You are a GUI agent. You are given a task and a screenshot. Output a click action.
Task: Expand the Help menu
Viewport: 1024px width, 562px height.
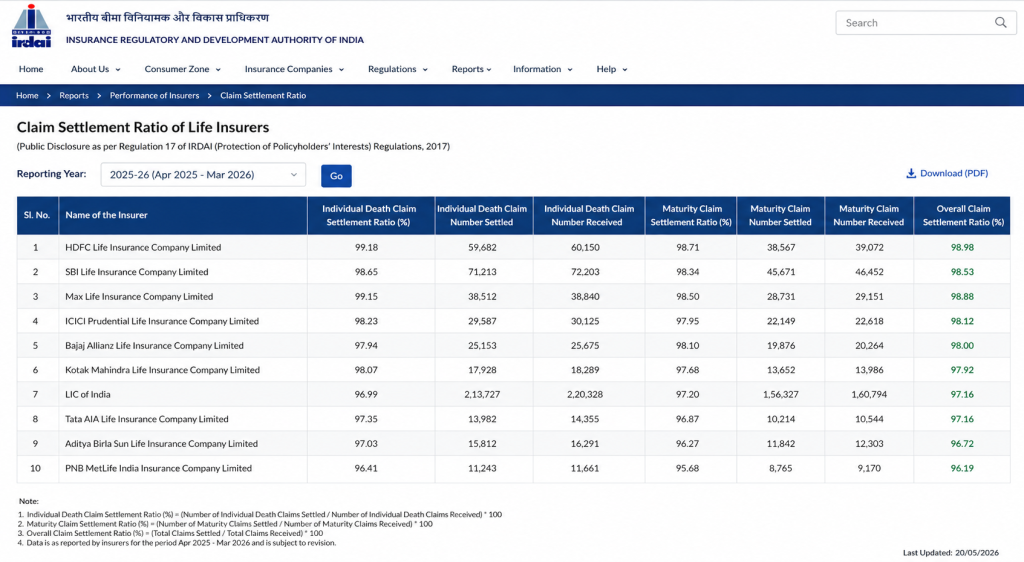[611, 69]
